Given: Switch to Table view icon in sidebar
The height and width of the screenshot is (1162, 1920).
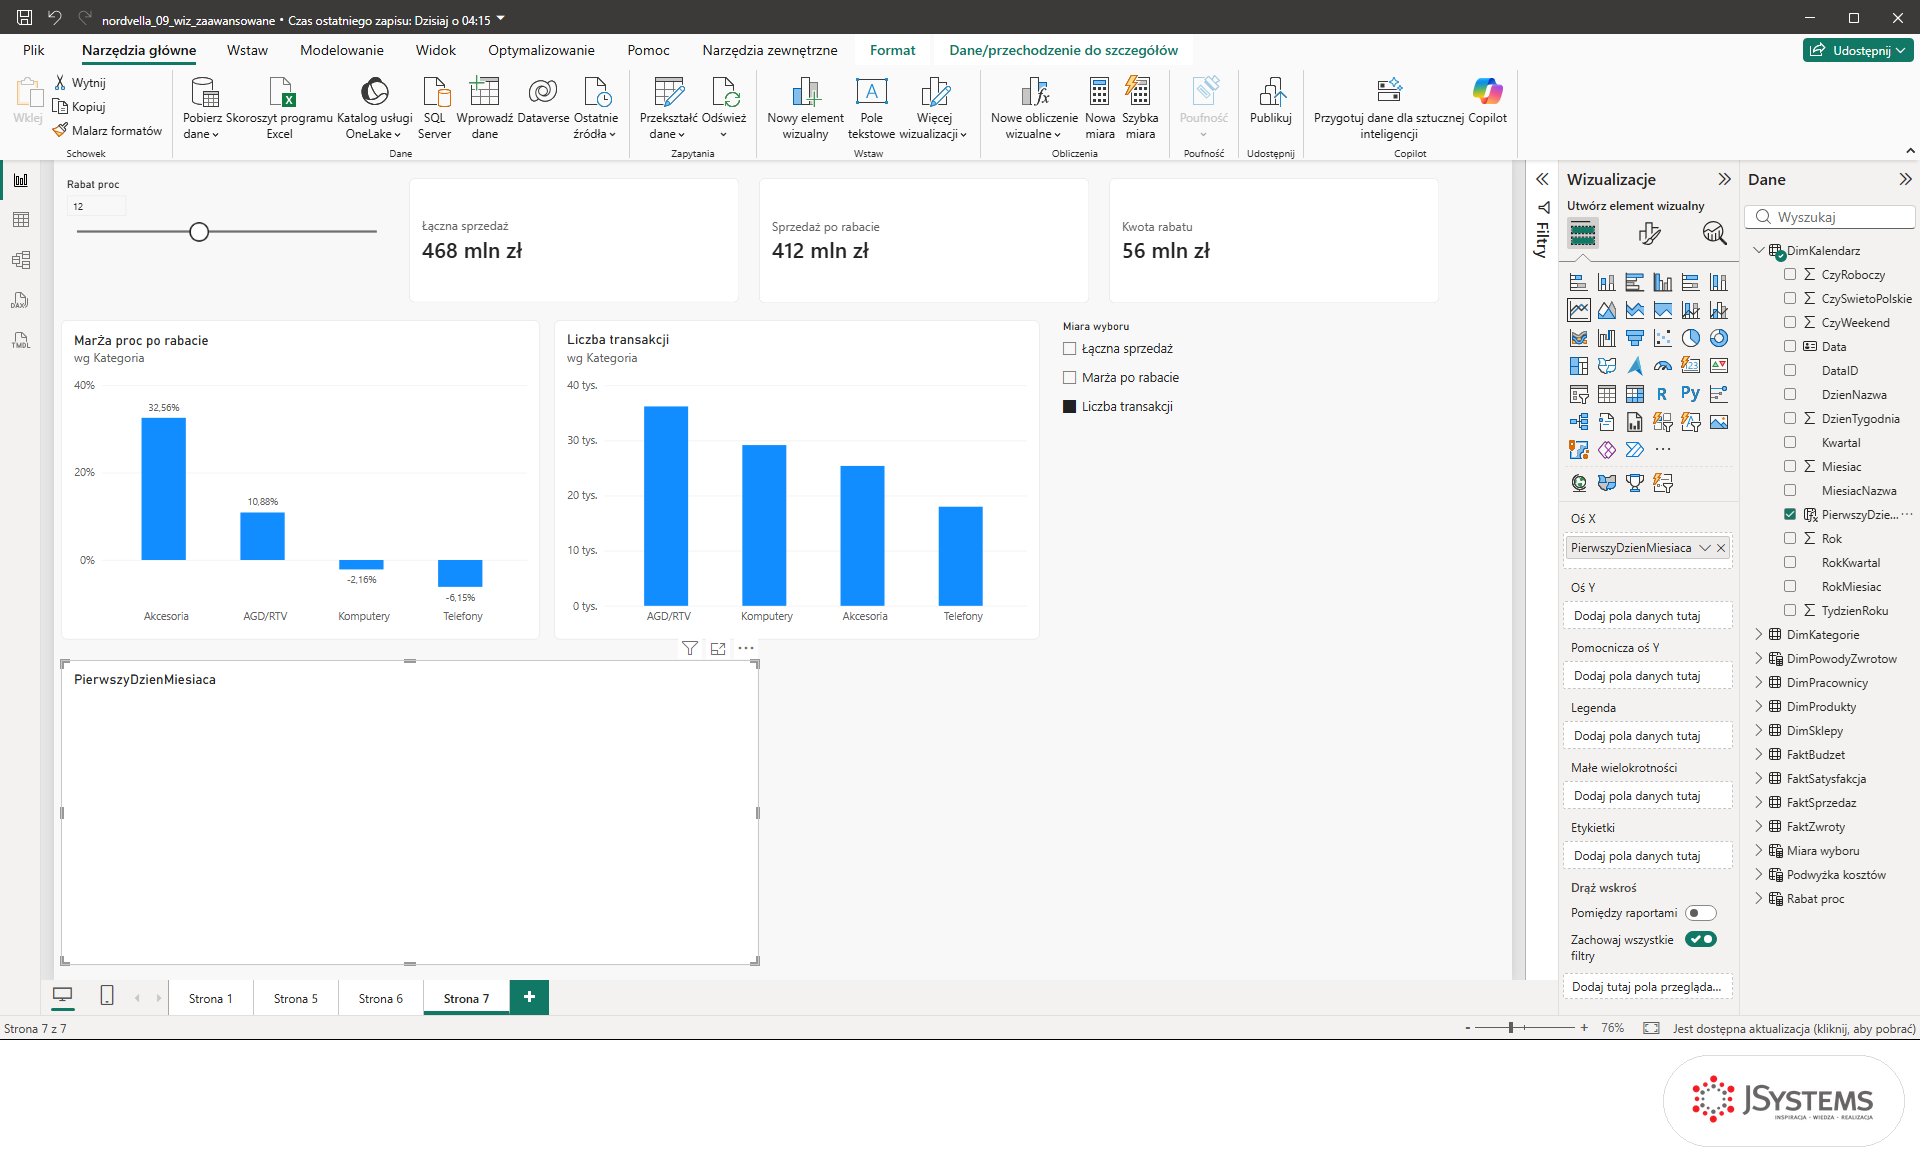Looking at the screenshot, I should (20, 220).
